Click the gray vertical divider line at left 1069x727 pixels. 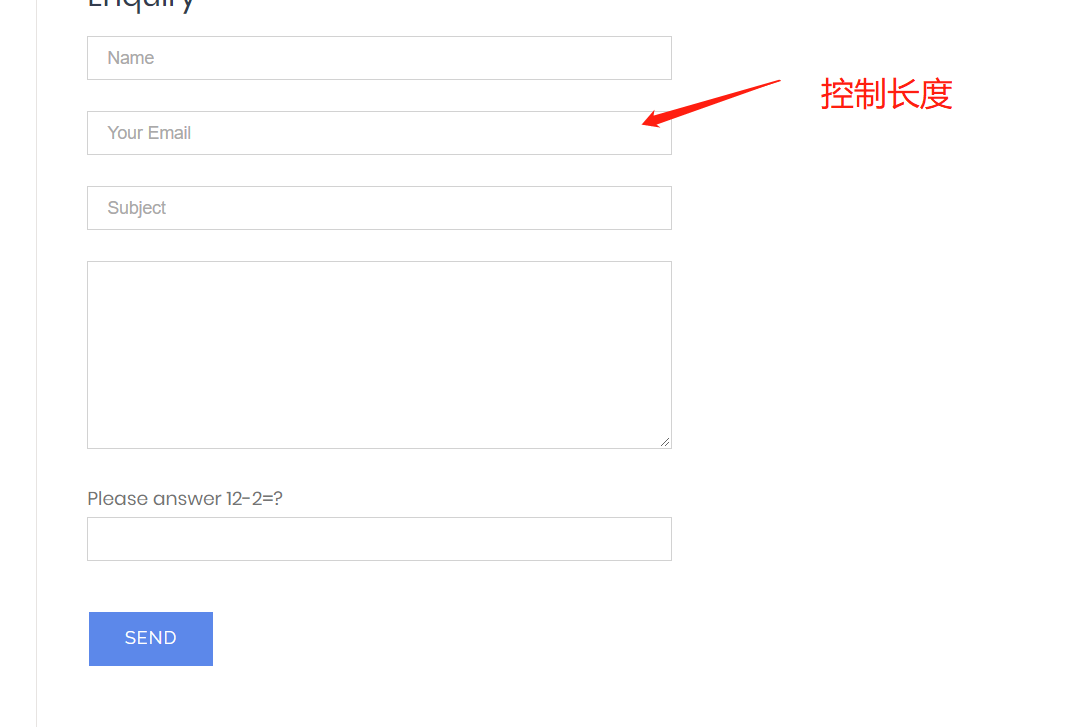[36, 364]
